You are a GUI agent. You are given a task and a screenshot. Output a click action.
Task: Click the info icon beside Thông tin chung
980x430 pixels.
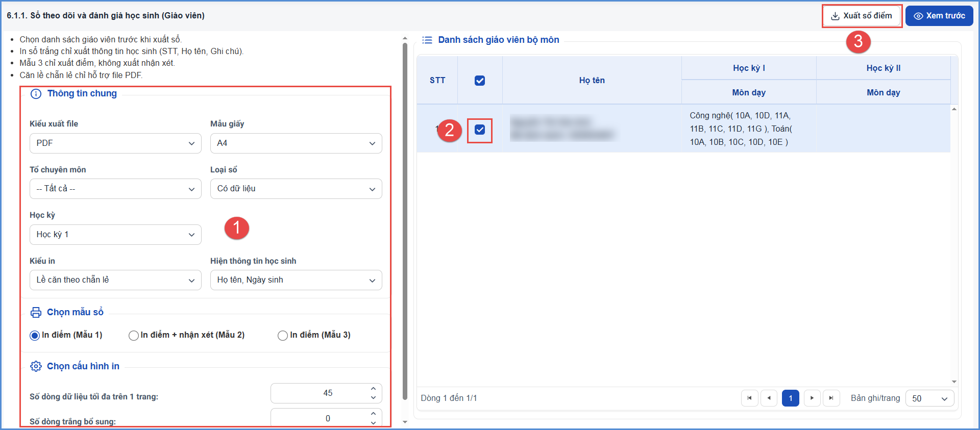(x=36, y=94)
